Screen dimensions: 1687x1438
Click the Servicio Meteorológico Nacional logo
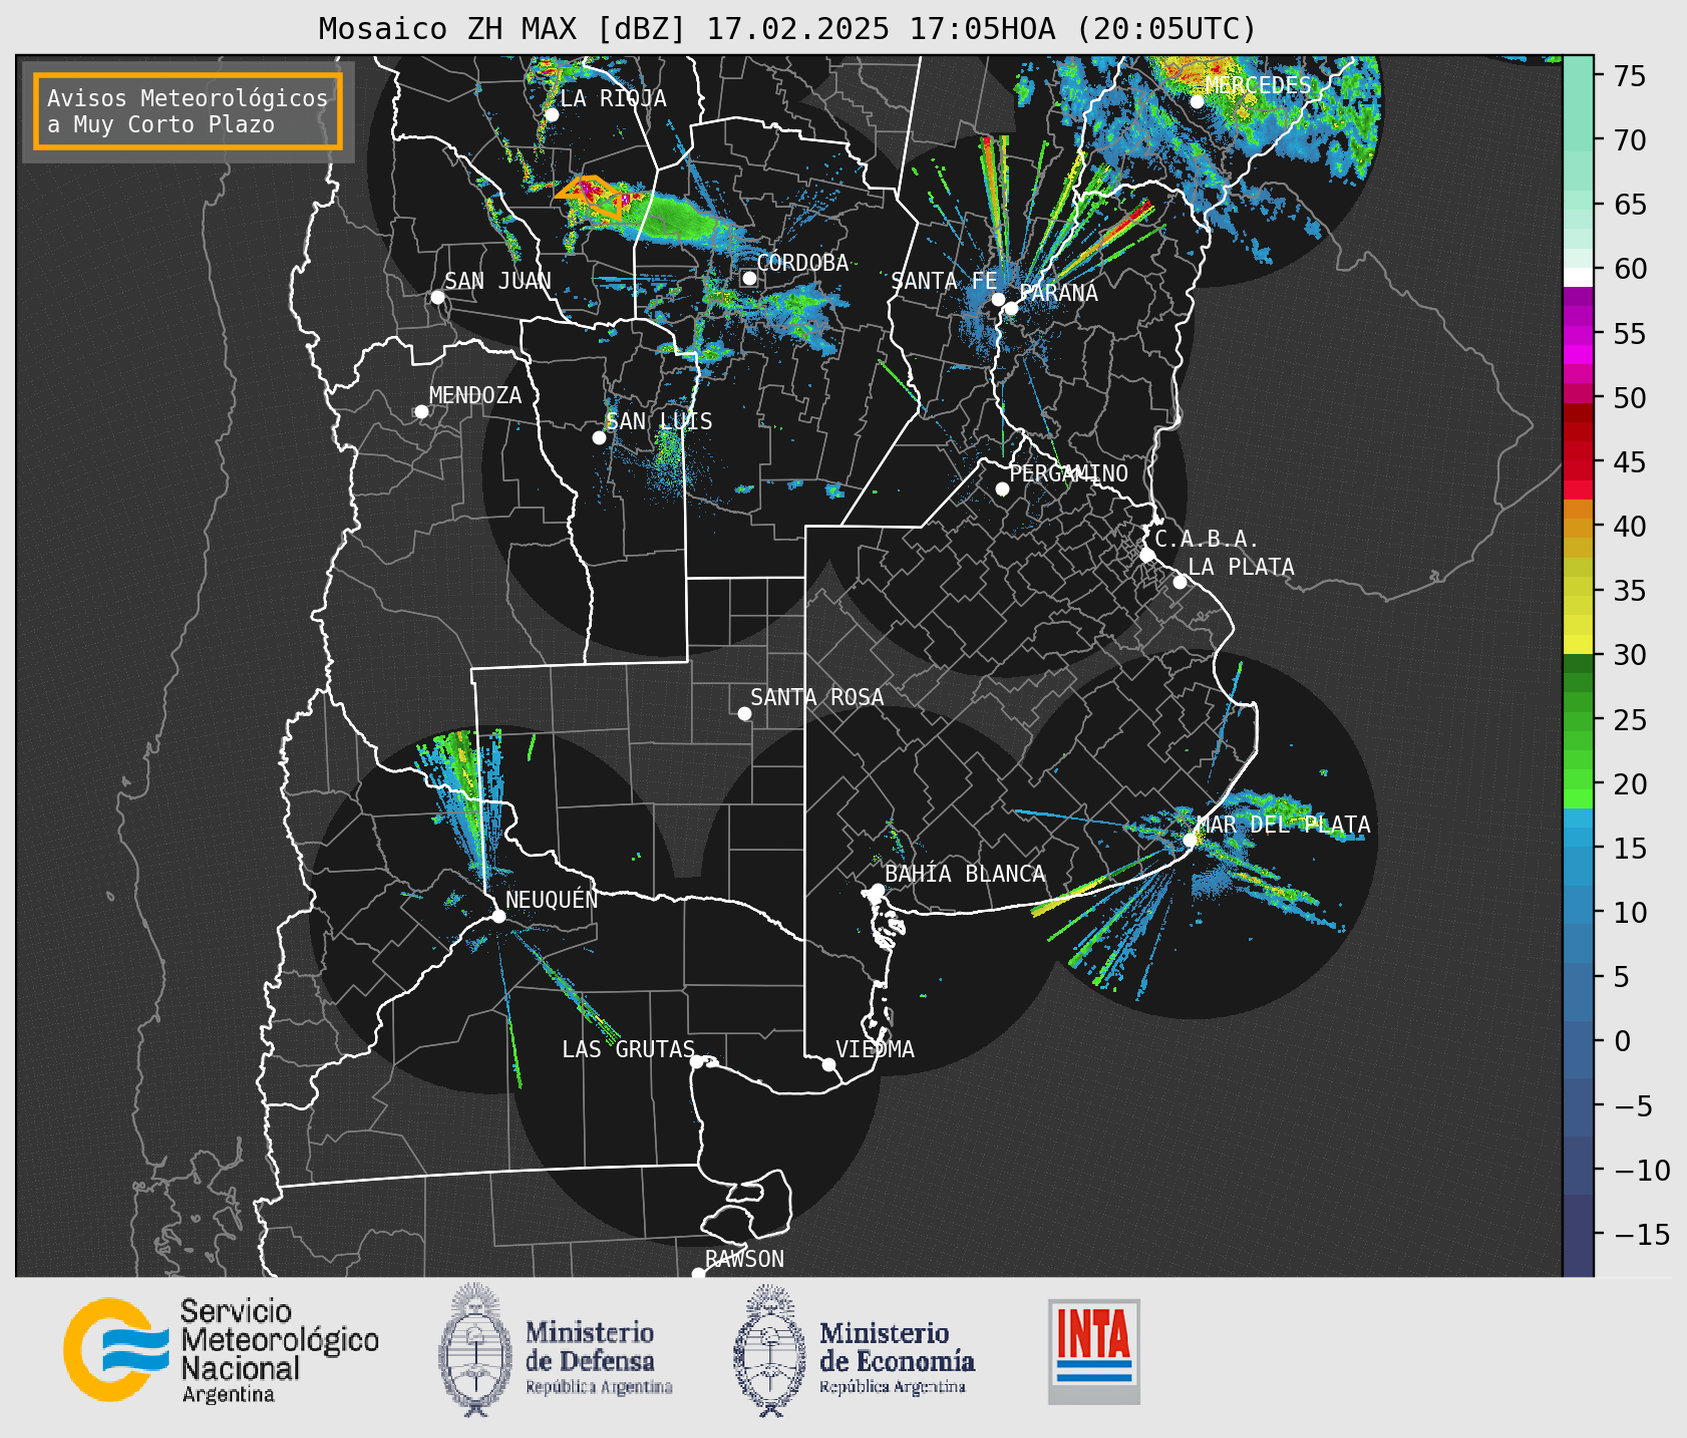221,1350
